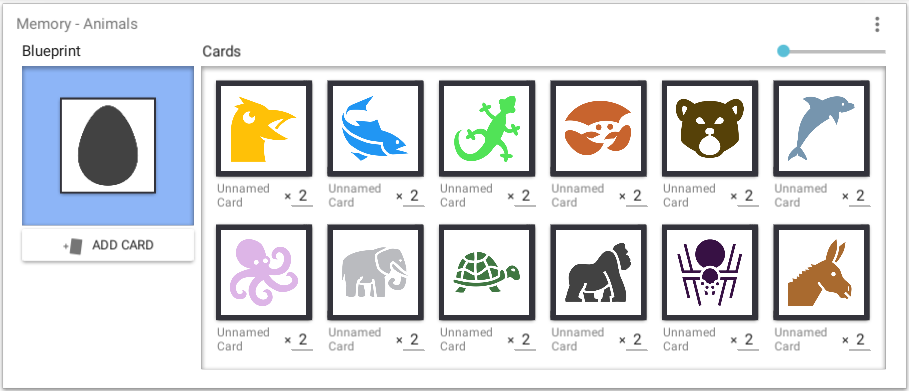This screenshot has width=909, height=391.
Task: Edit quantity field of bear card
Action: coord(748,196)
